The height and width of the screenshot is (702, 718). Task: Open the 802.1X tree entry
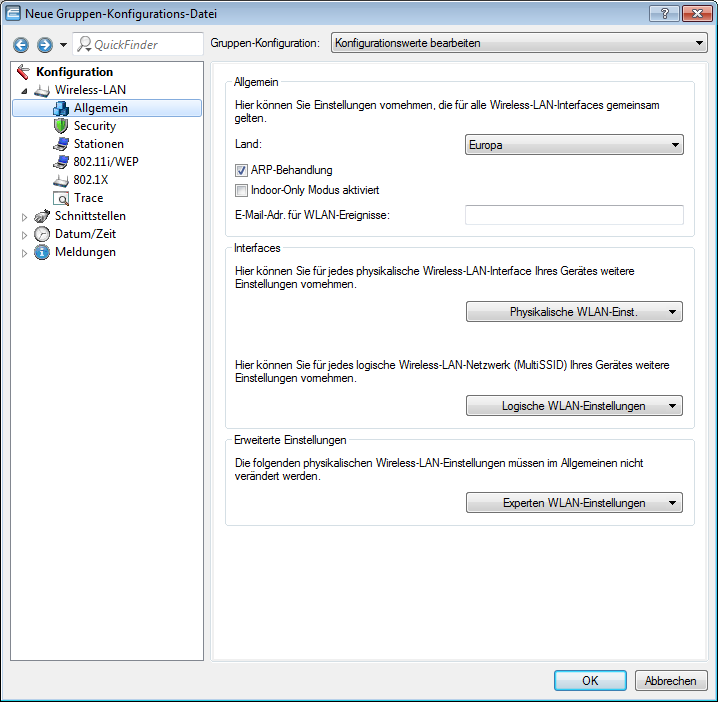(x=90, y=180)
